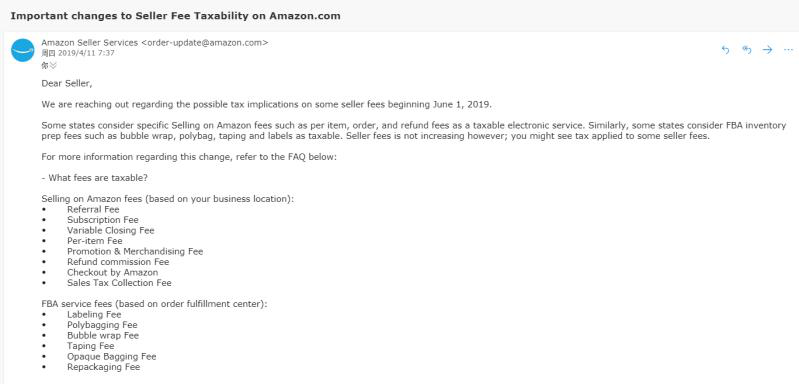Click the order-update@amazon.com email address

204,43
